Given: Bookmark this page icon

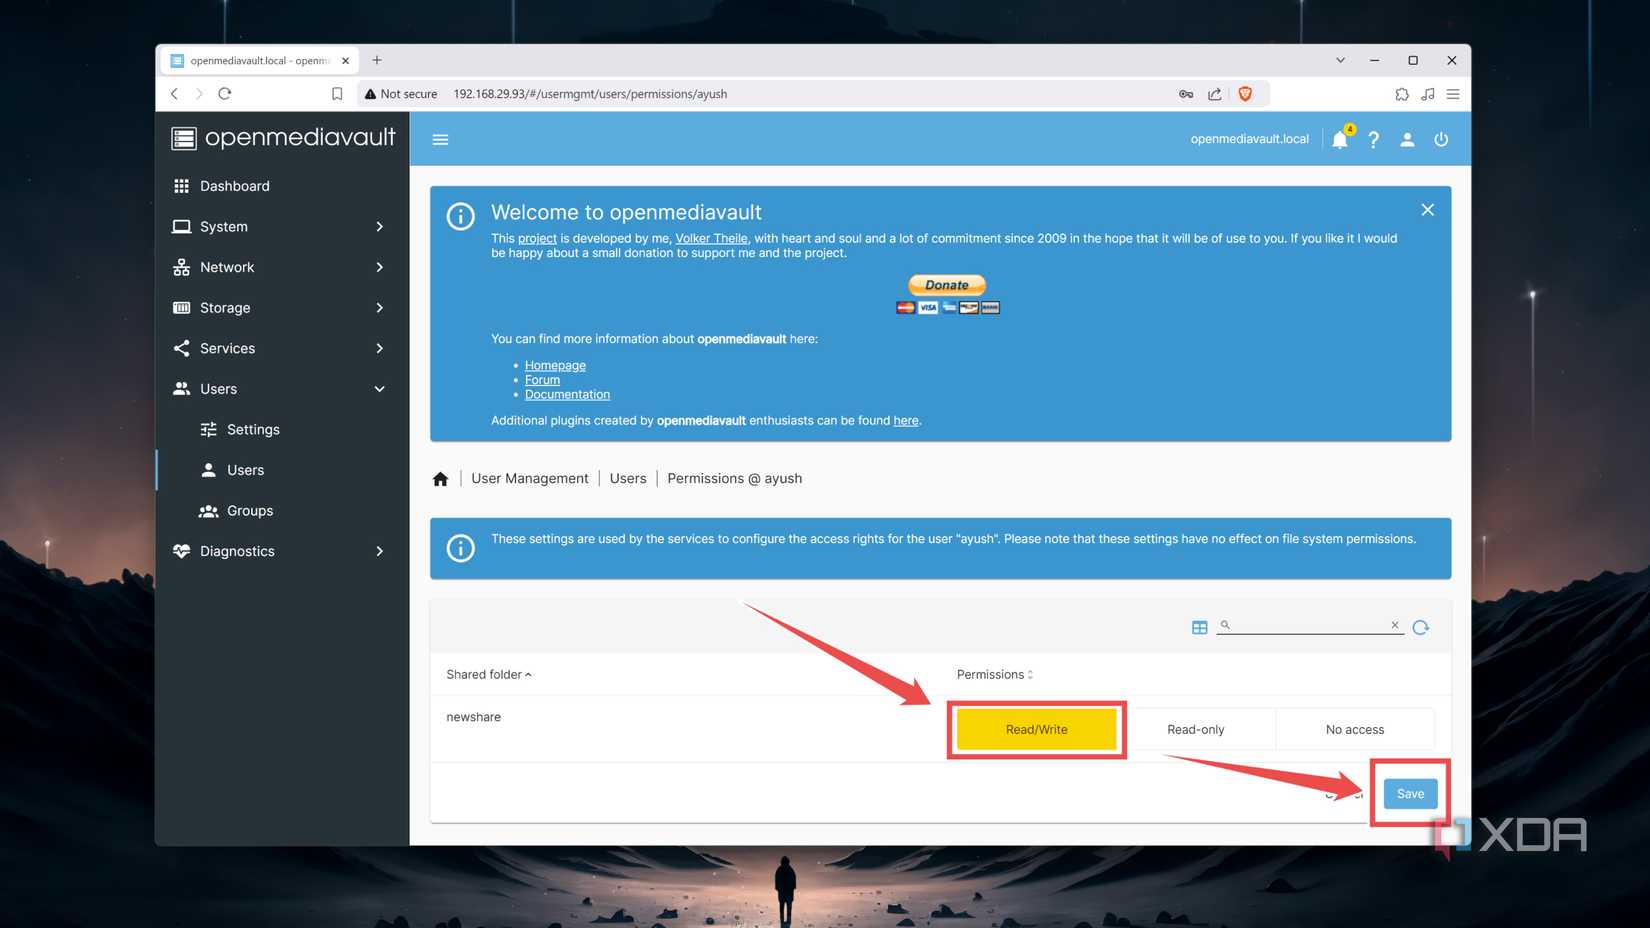Looking at the screenshot, I should [337, 94].
